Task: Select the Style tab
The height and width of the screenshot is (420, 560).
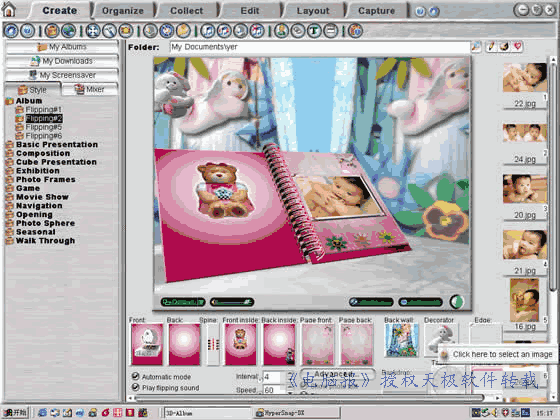Action: click(x=33, y=89)
